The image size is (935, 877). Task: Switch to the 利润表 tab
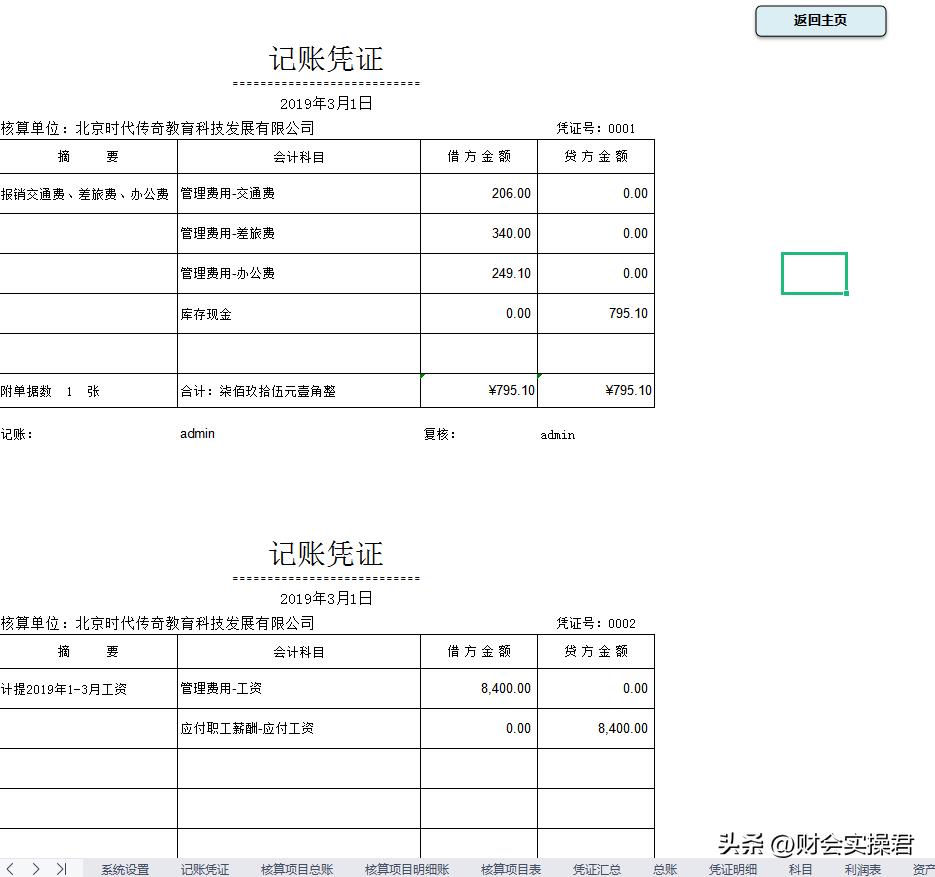coord(861,869)
